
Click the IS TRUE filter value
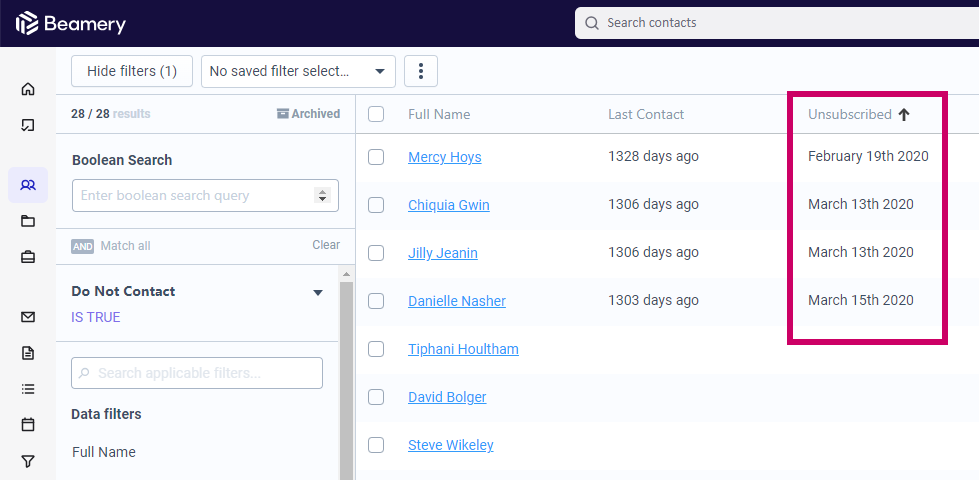point(96,317)
